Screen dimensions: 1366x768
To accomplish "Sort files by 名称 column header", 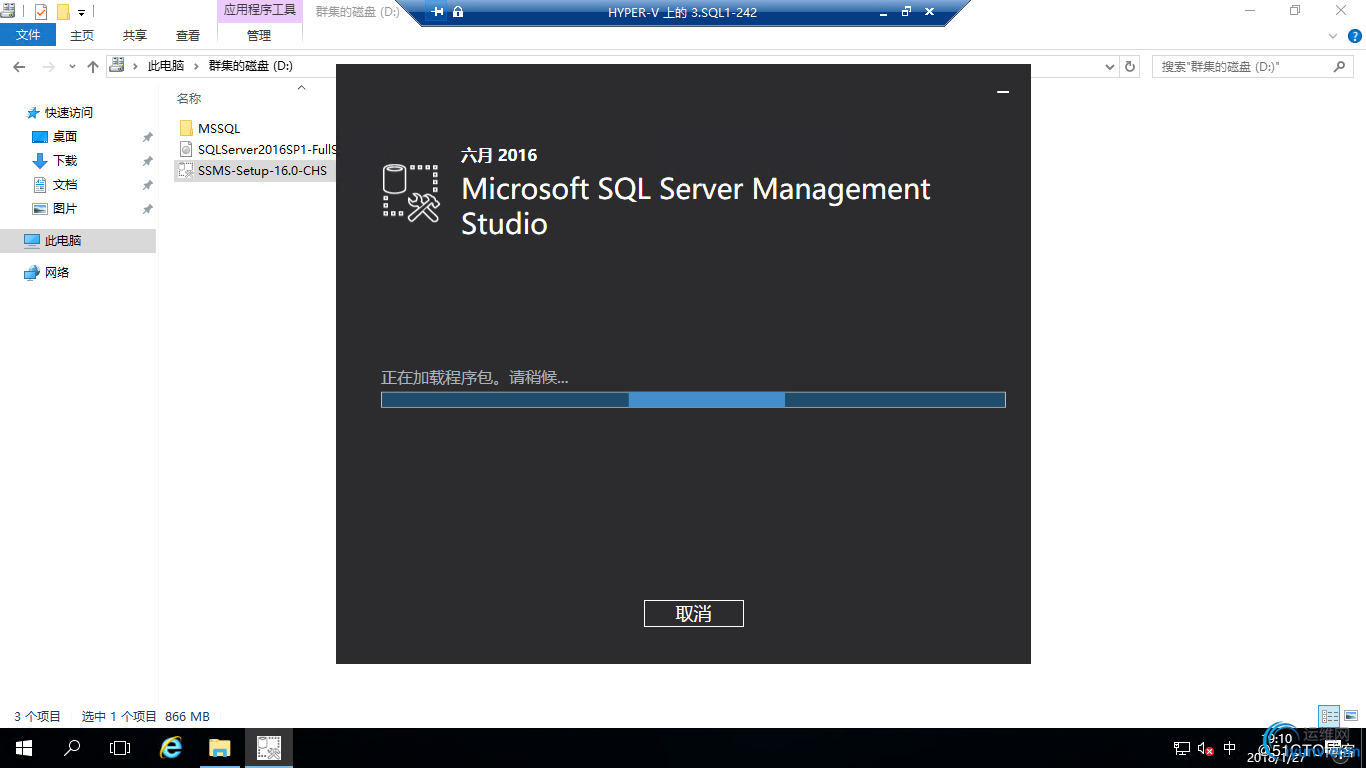I will tap(189, 99).
